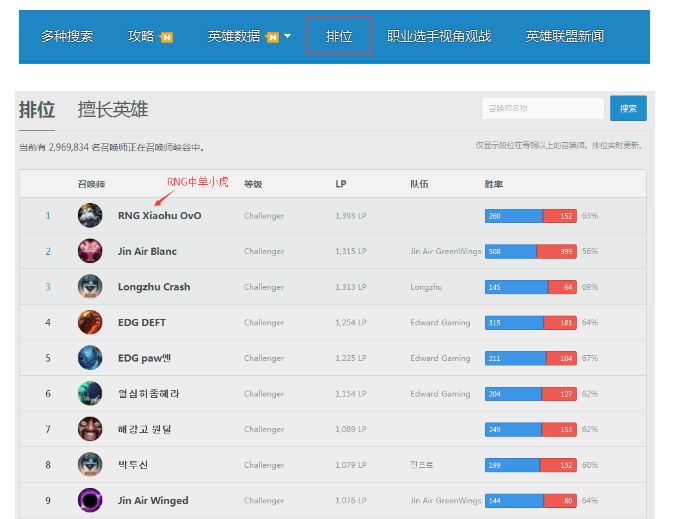This screenshot has height=519, width=673.
Task: Select the 排位 tab heading
Action: pos(37,110)
